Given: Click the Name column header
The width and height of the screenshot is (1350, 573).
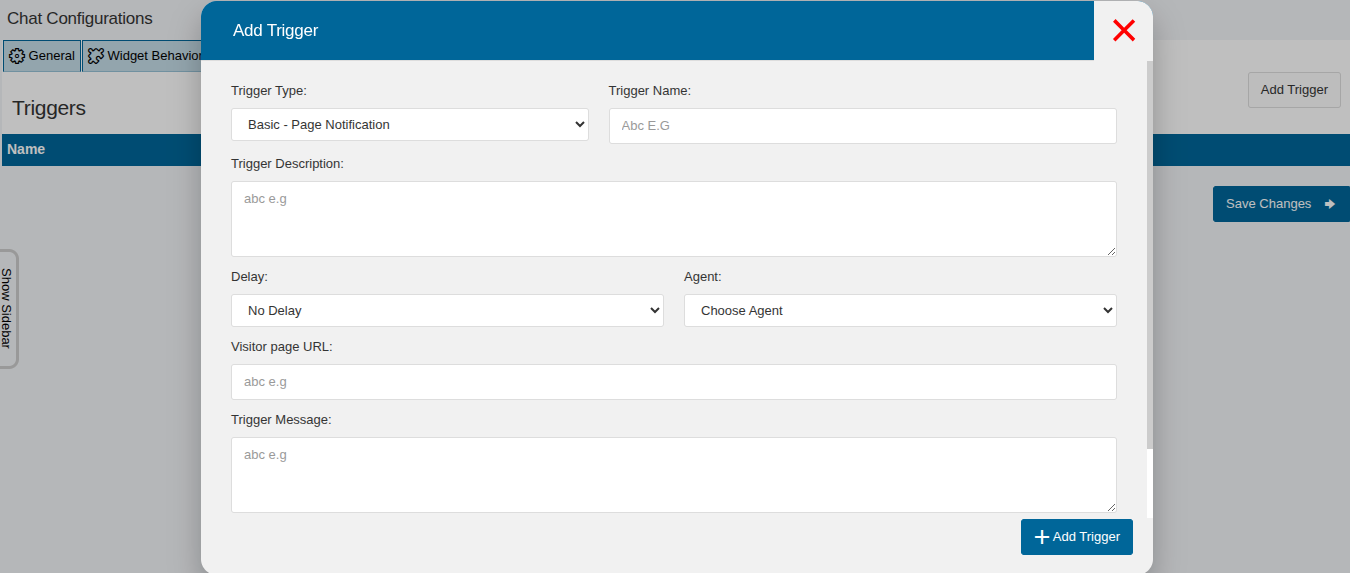Looking at the screenshot, I should (26, 149).
